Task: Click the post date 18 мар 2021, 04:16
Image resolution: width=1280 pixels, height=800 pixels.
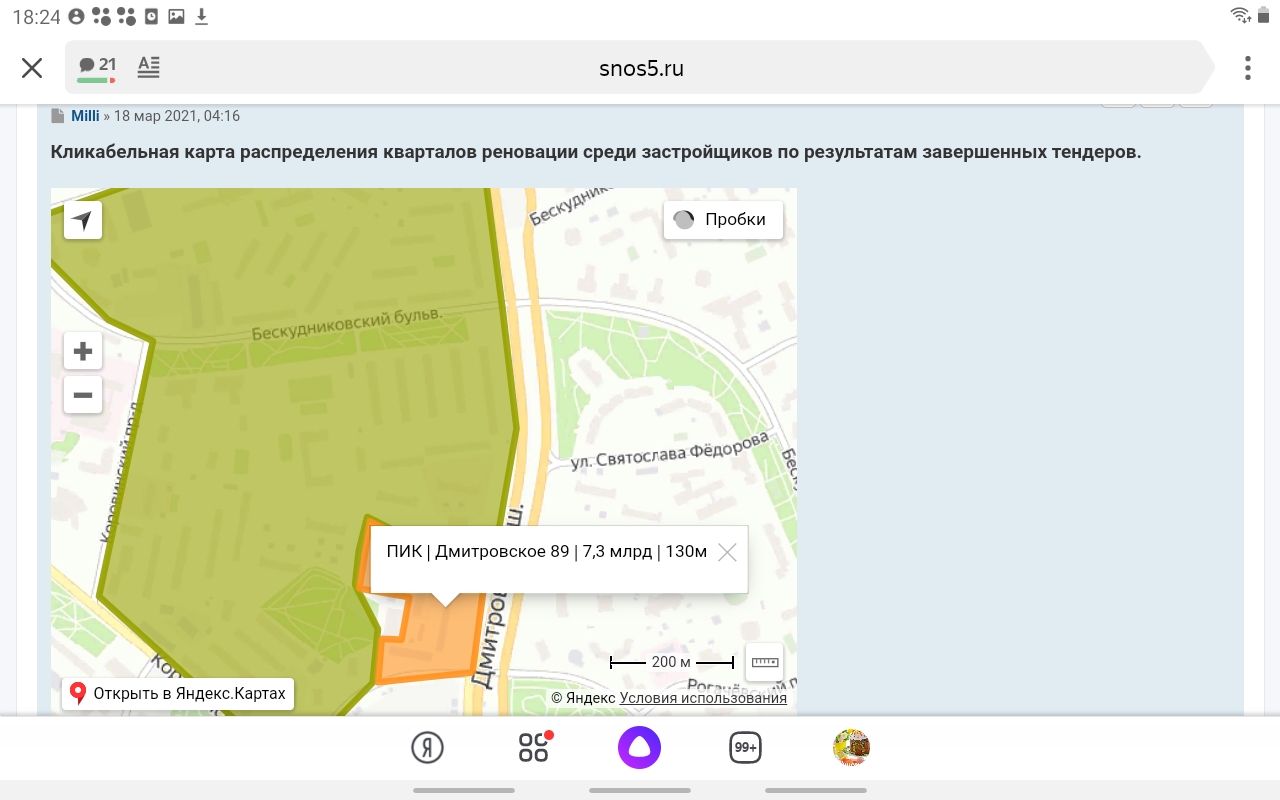Action: click(177, 116)
